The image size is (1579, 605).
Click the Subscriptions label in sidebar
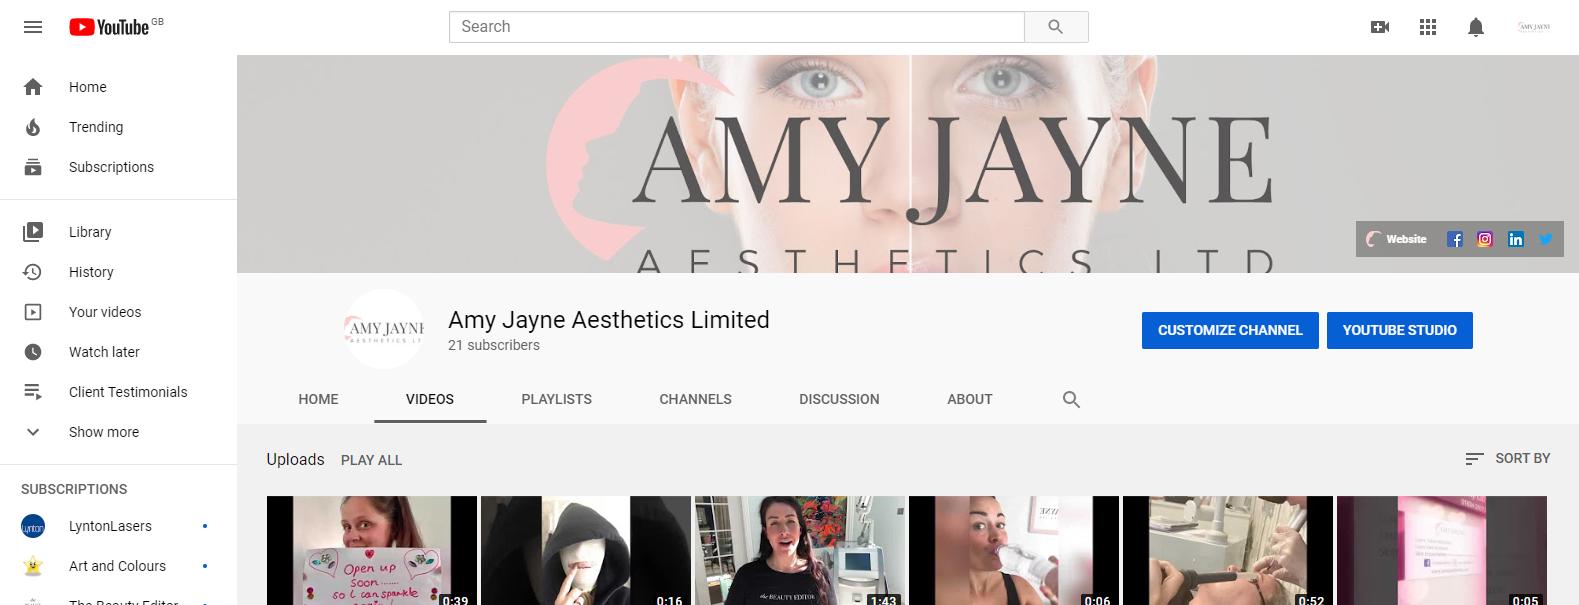tap(111, 167)
